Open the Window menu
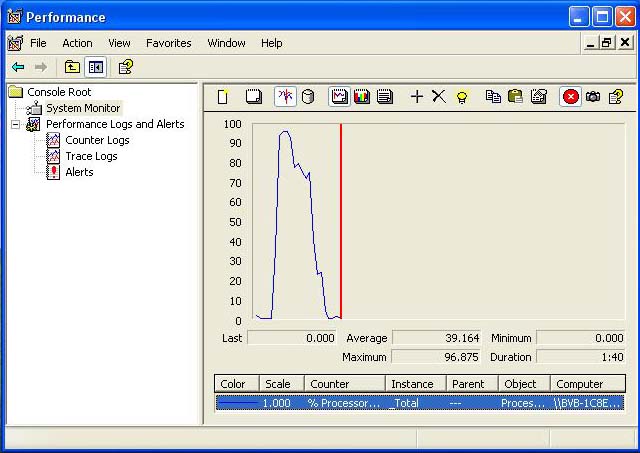 226,43
